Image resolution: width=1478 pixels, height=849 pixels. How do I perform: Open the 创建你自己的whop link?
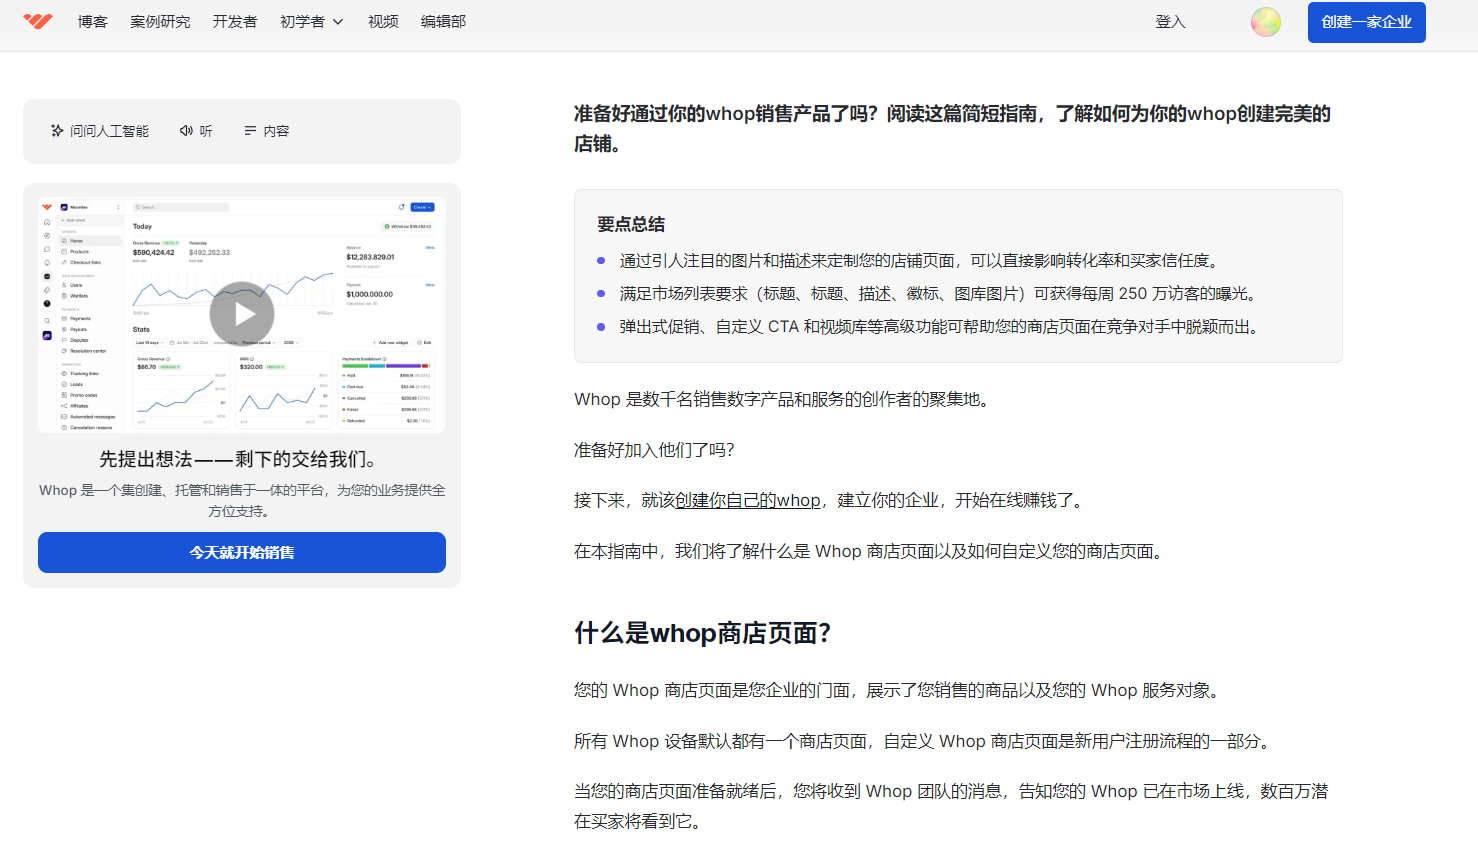pos(748,500)
